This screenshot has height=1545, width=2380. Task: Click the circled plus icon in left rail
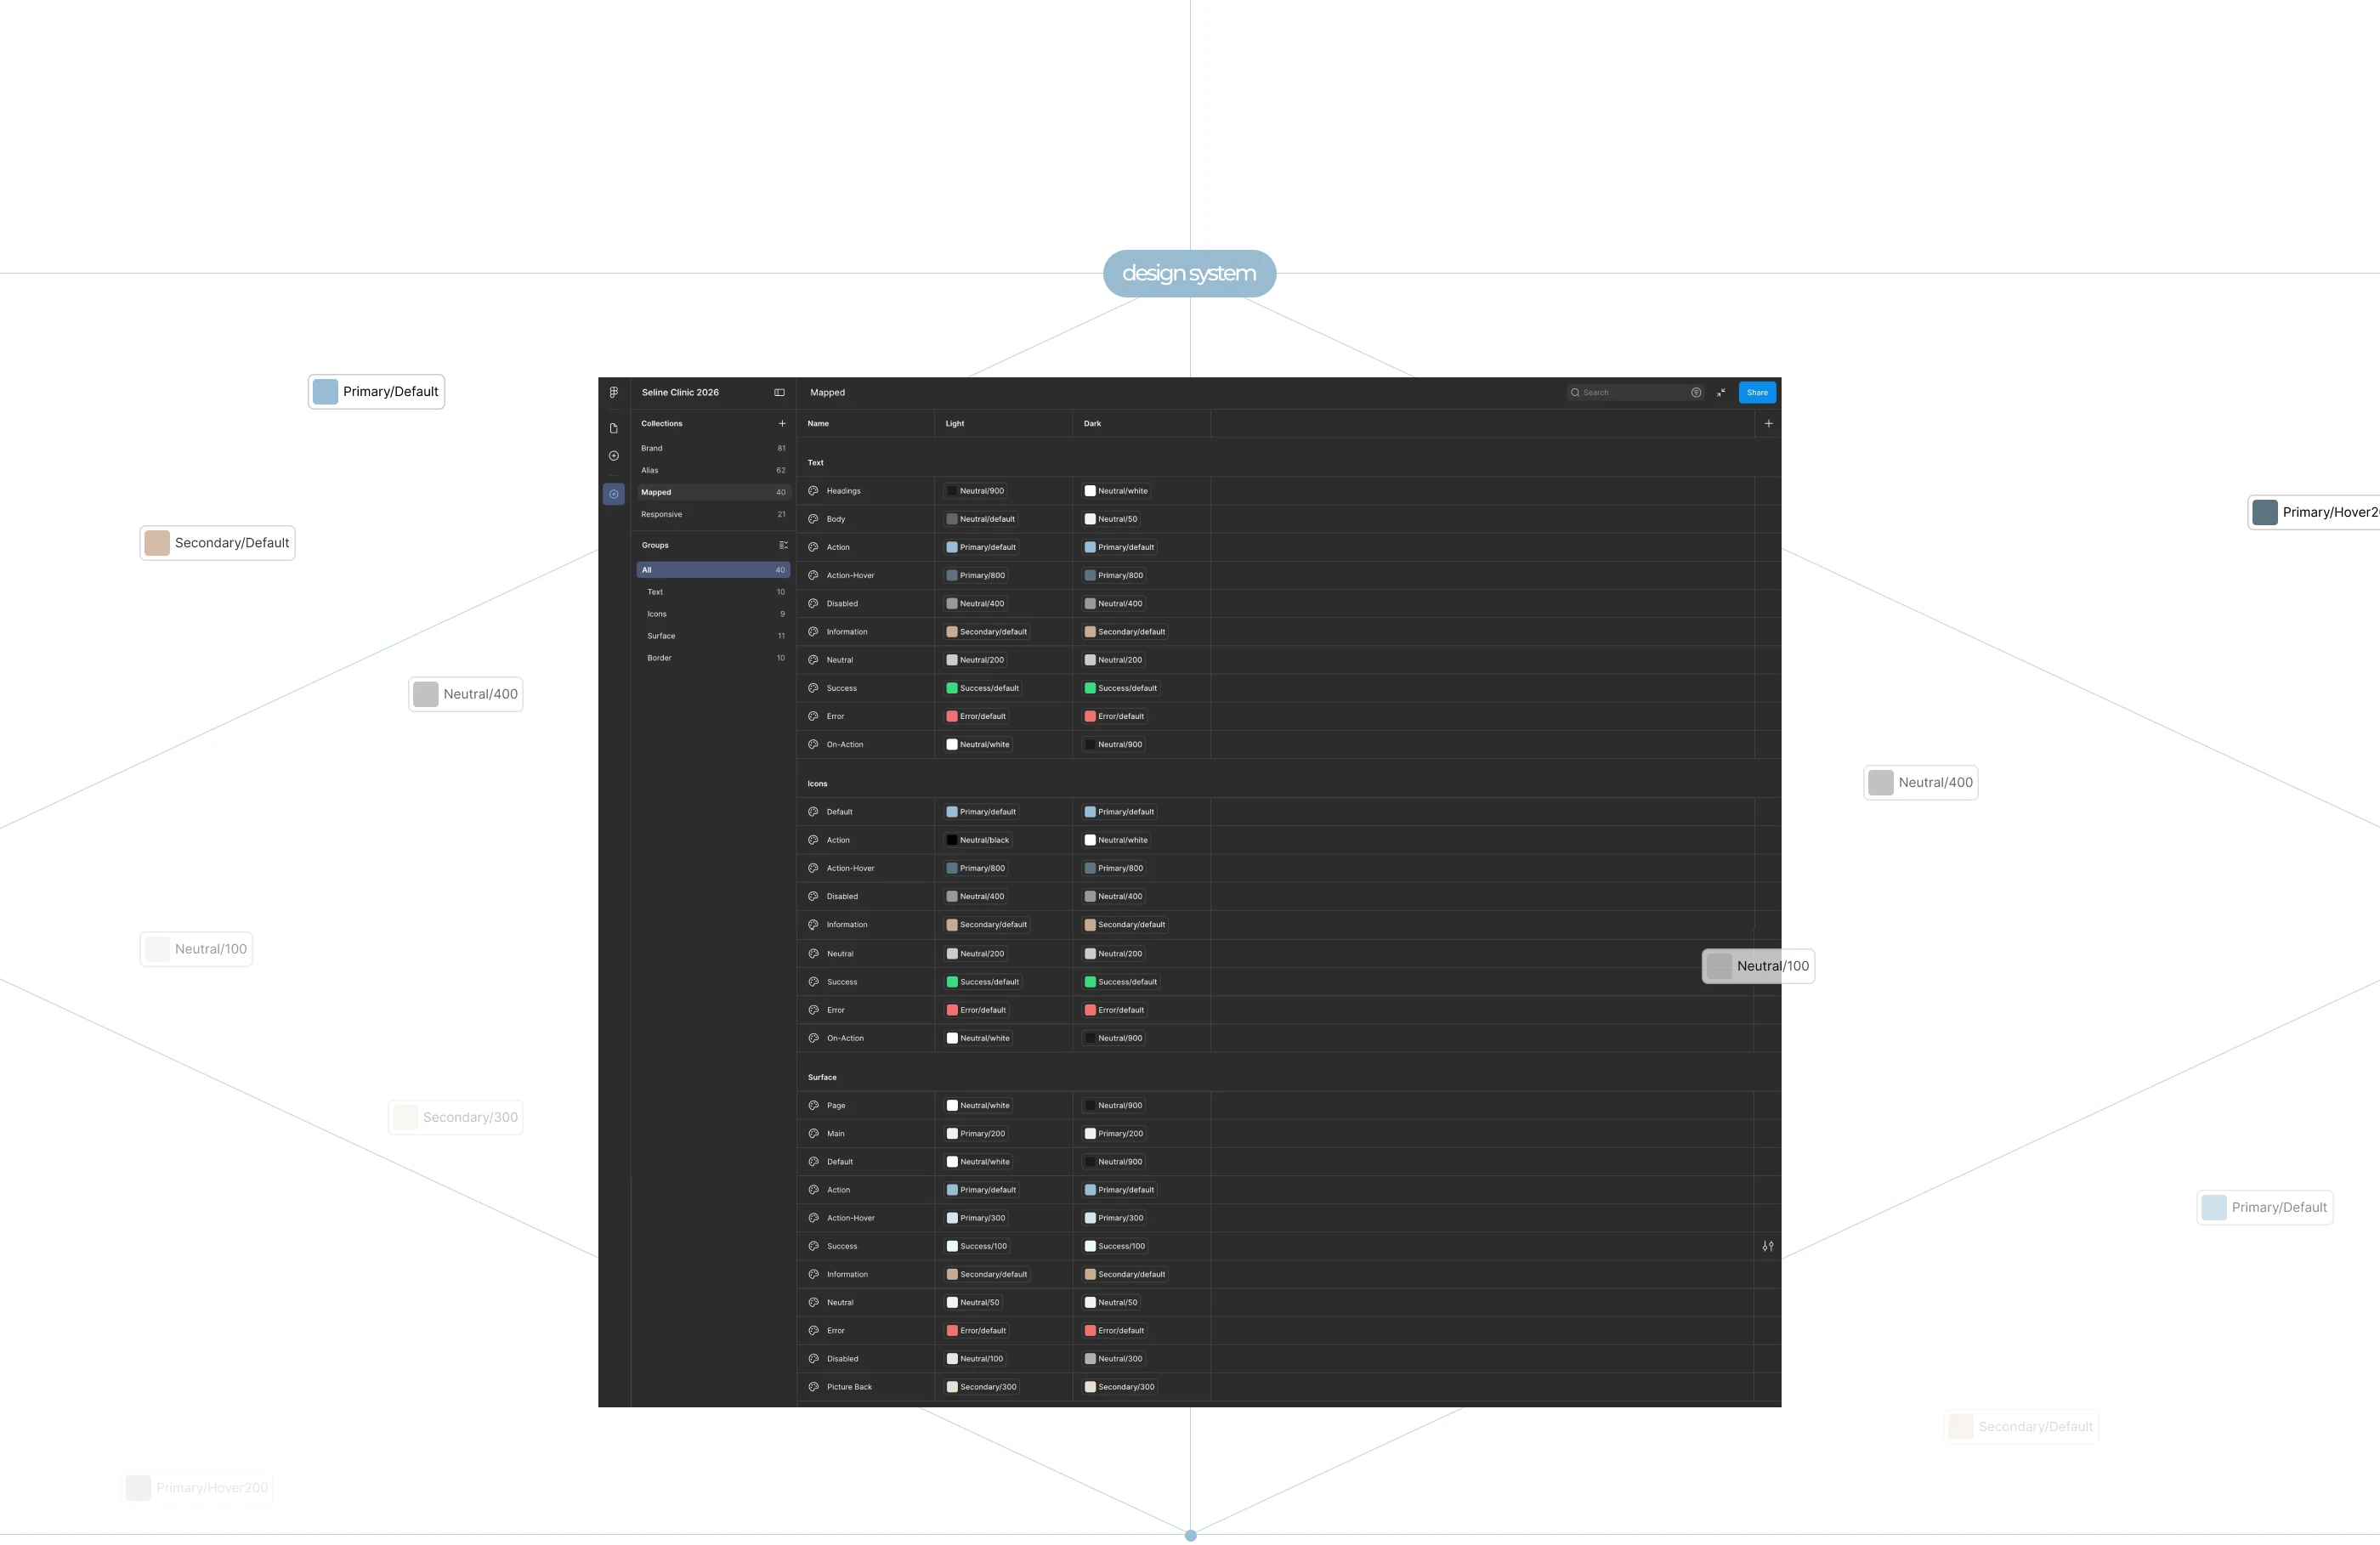[x=614, y=456]
